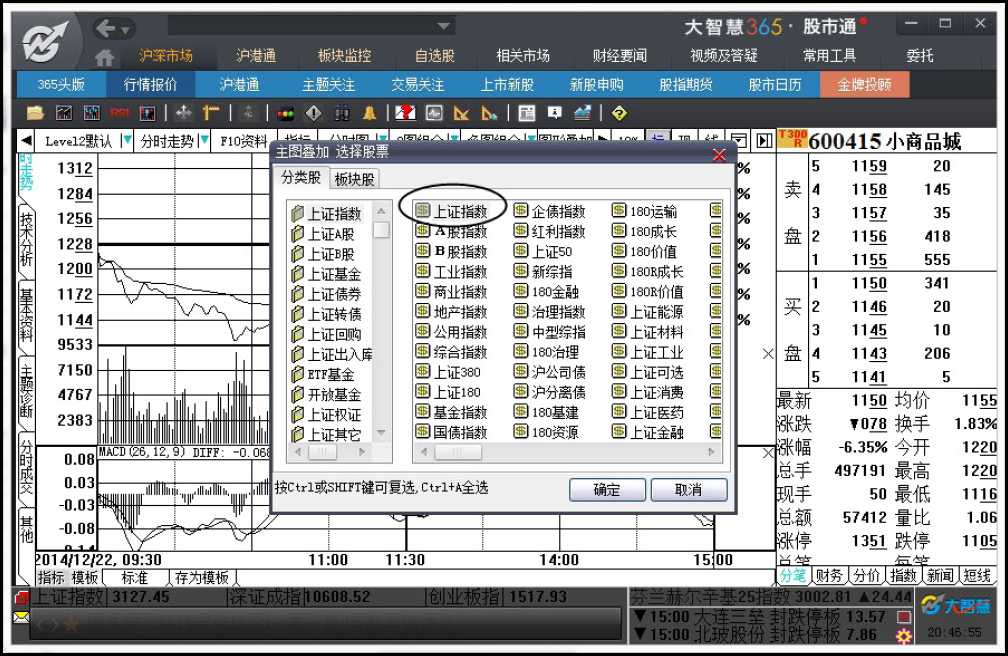The height and width of the screenshot is (656, 1008).
Task: Select 上证能源 in the stock list
Action: tap(648, 311)
